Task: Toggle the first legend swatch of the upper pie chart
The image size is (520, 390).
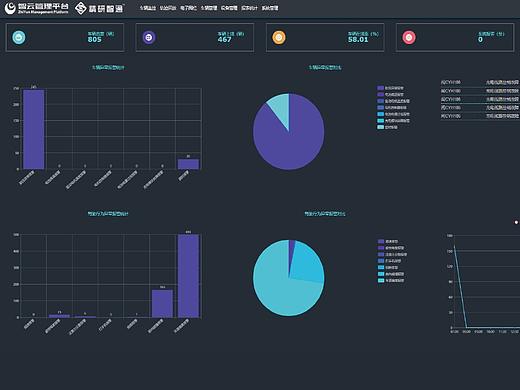Action: (x=380, y=88)
